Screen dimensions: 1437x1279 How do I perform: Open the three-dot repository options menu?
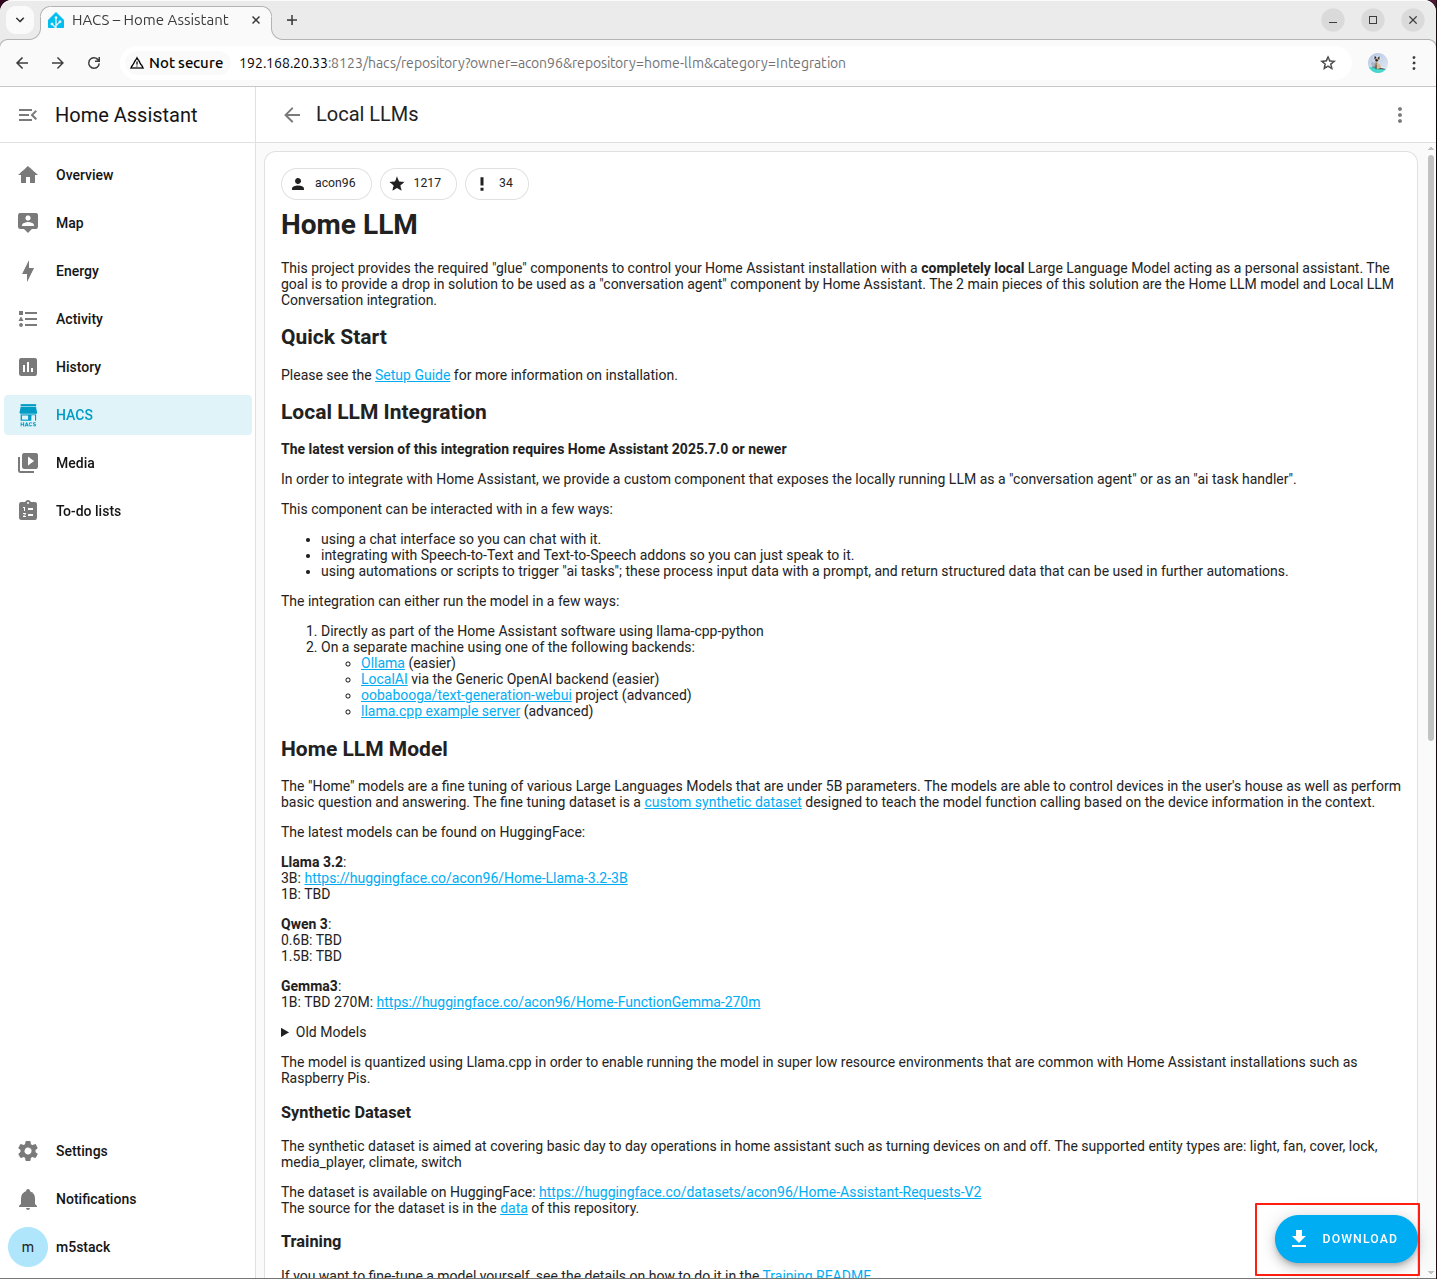pyautogui.click(x=1399, y=115)
